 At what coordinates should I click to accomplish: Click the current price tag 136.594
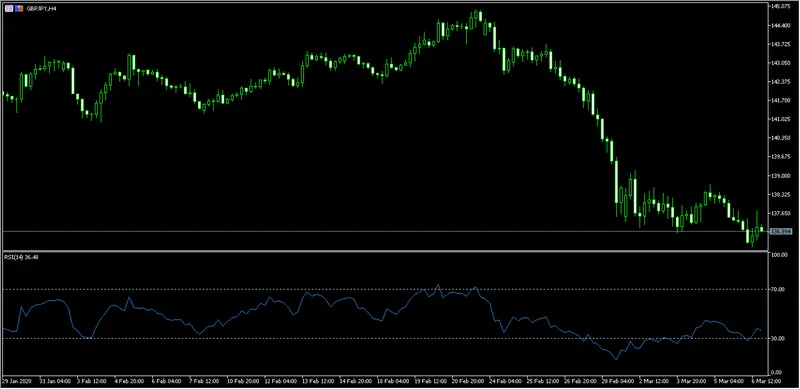click(782, 232)
